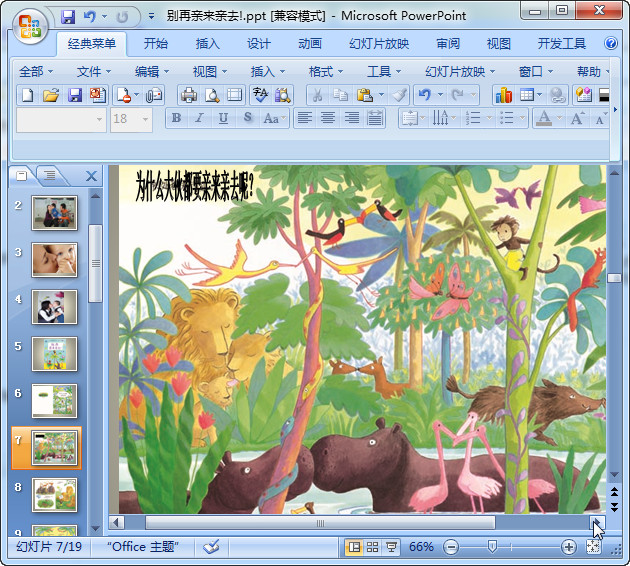
Task: Click the fit slide to window icon
Action: pos(593,547)
